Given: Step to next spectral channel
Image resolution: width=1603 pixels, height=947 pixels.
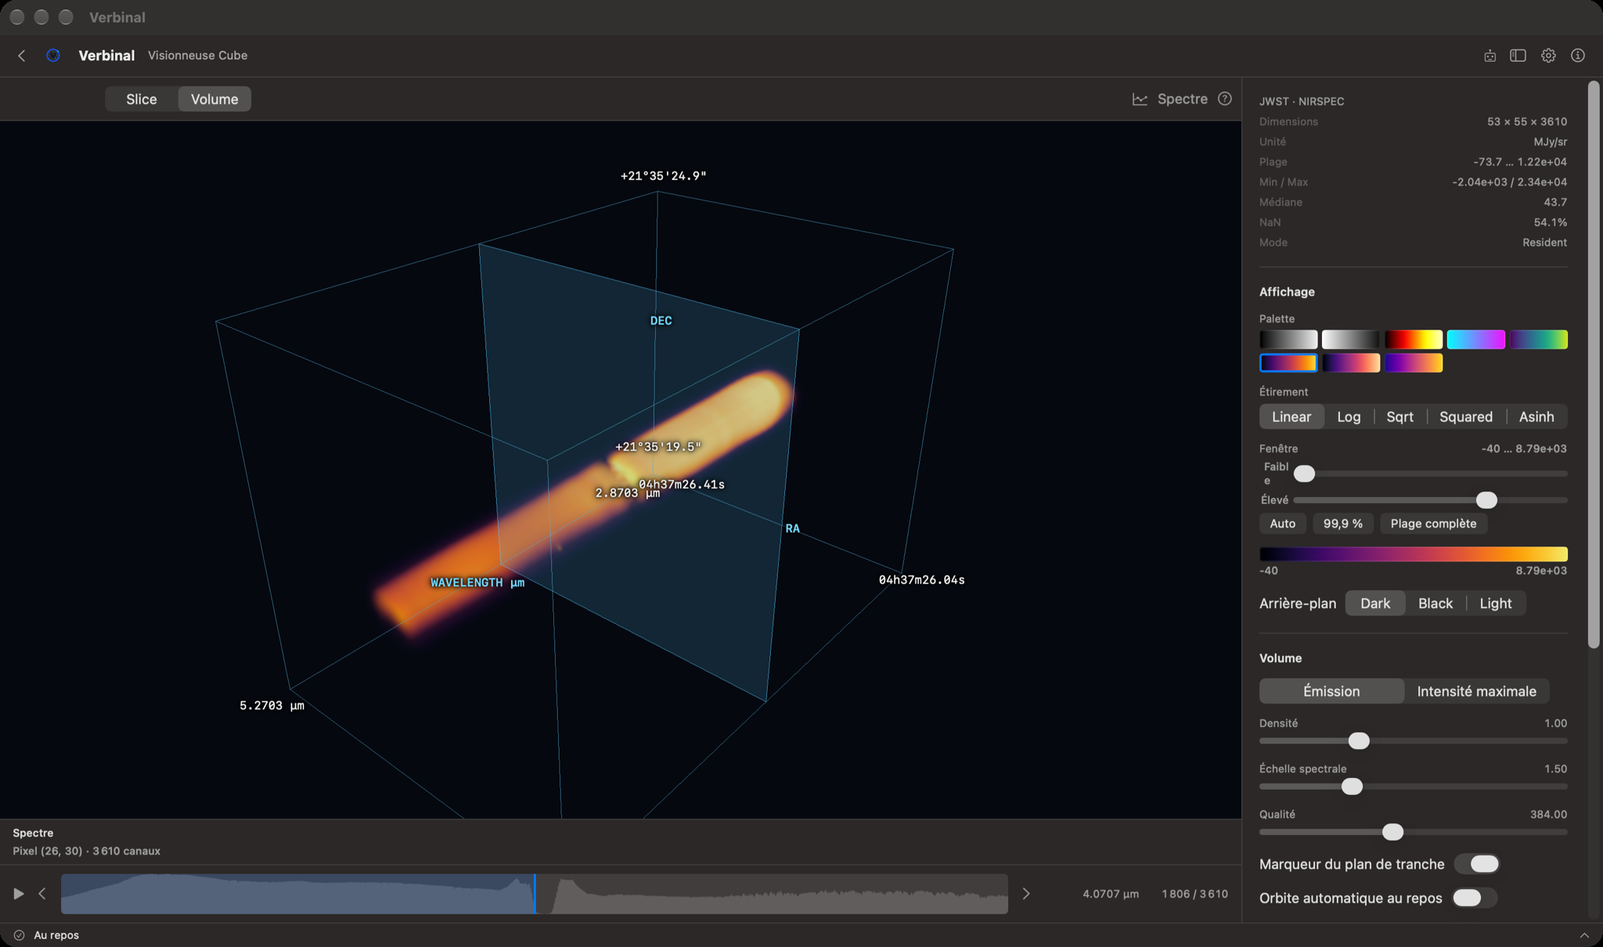Looking at the screenshot, I should pos(1026,894).
